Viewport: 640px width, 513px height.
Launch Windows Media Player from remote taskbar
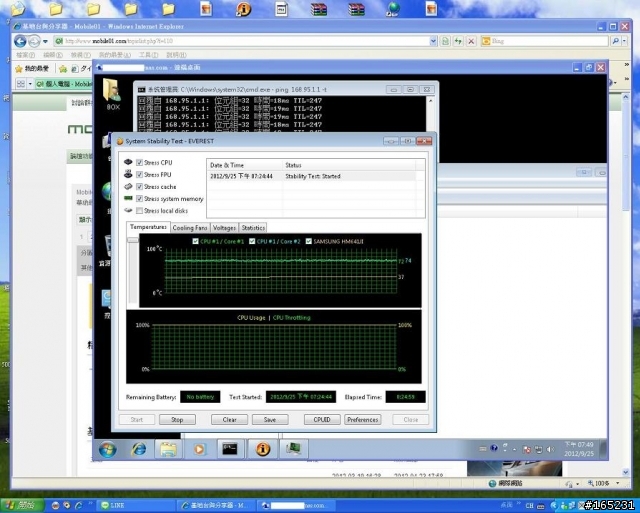click(x=199, y=449)
